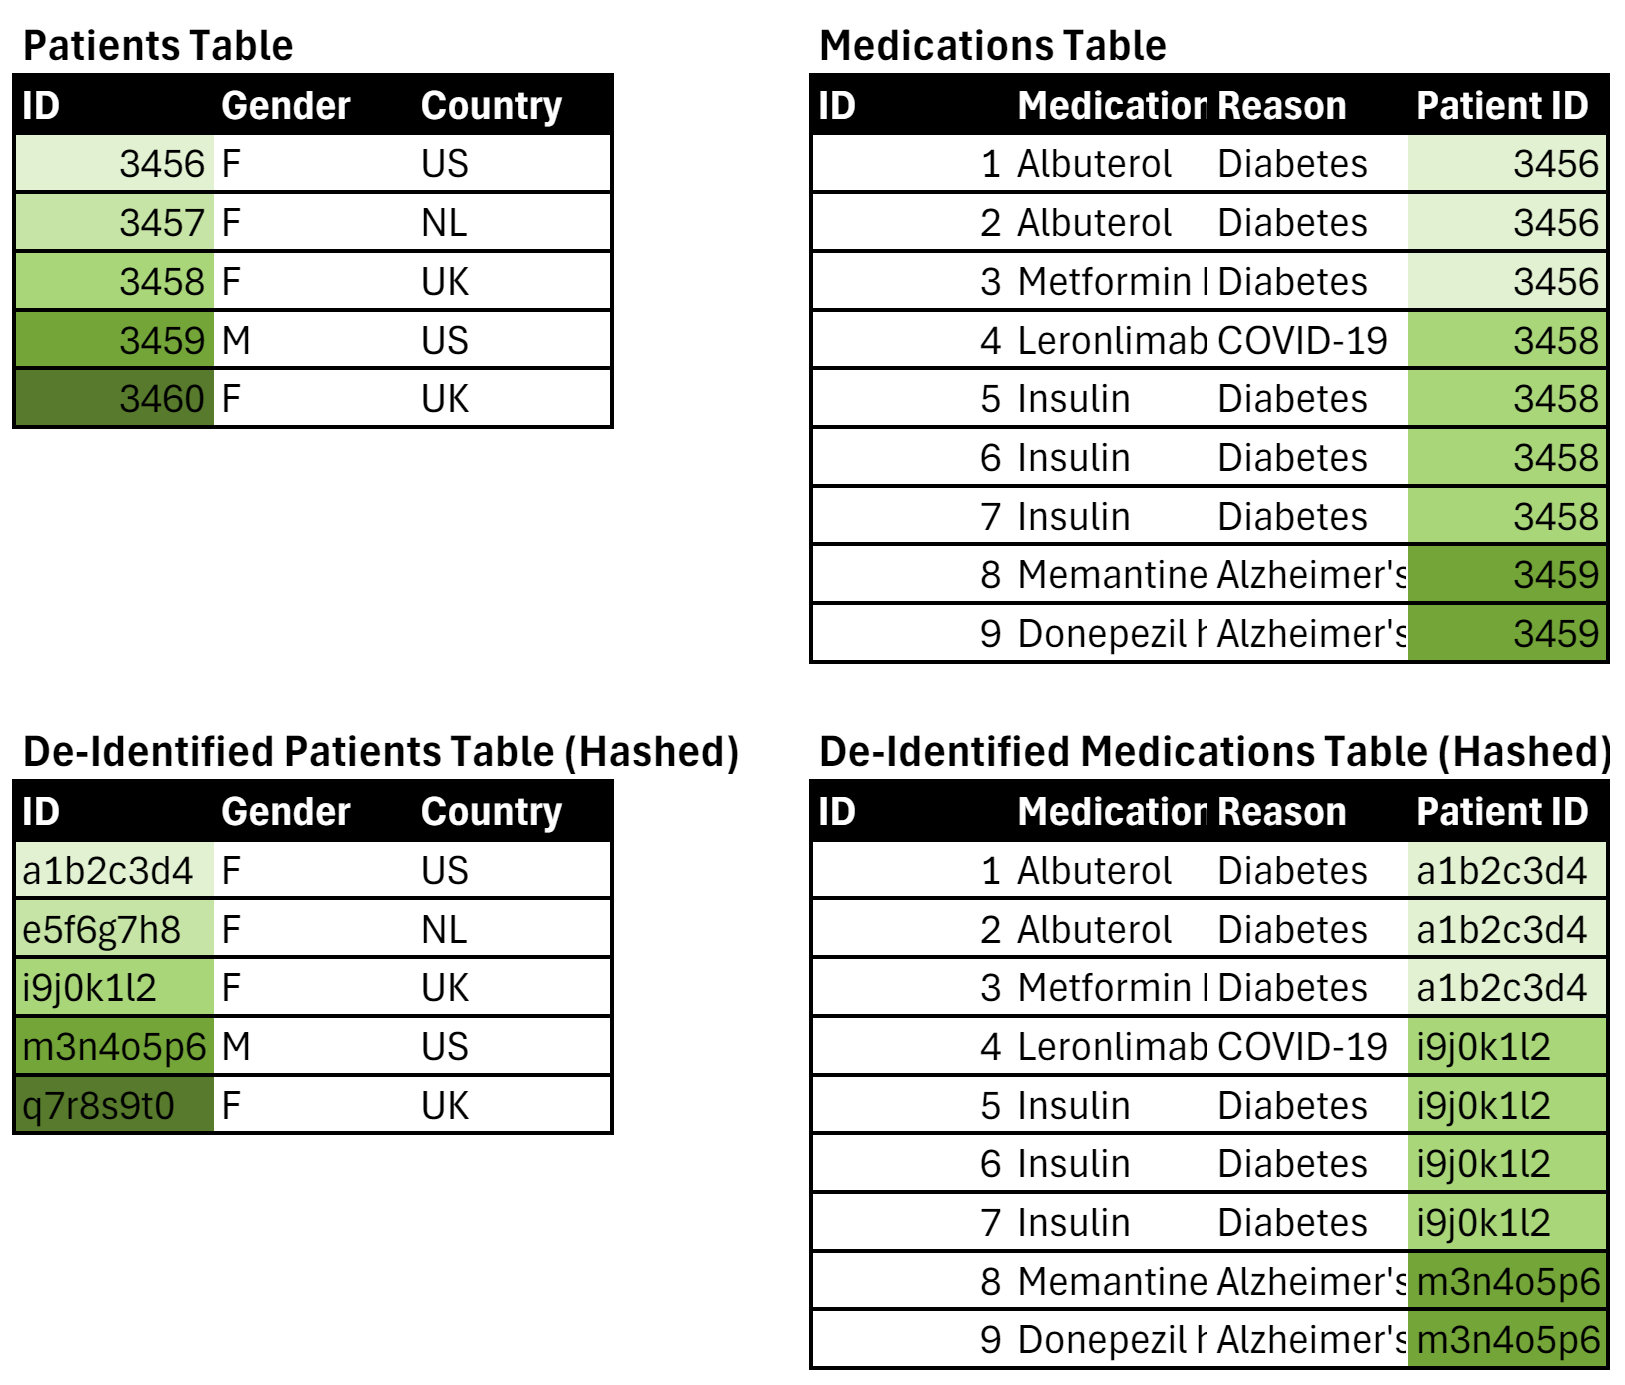
Task: Click COVID-19 reason in De-Identified Medications Table
Action: pos(1302,1047)
